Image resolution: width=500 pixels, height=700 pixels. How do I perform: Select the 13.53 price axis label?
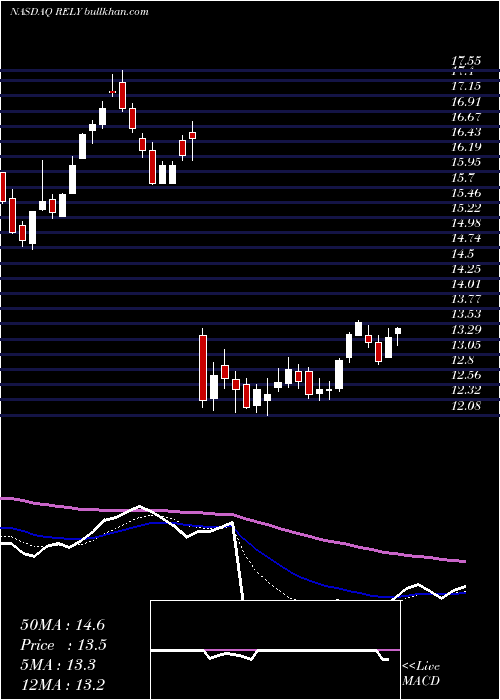point(466,314)
